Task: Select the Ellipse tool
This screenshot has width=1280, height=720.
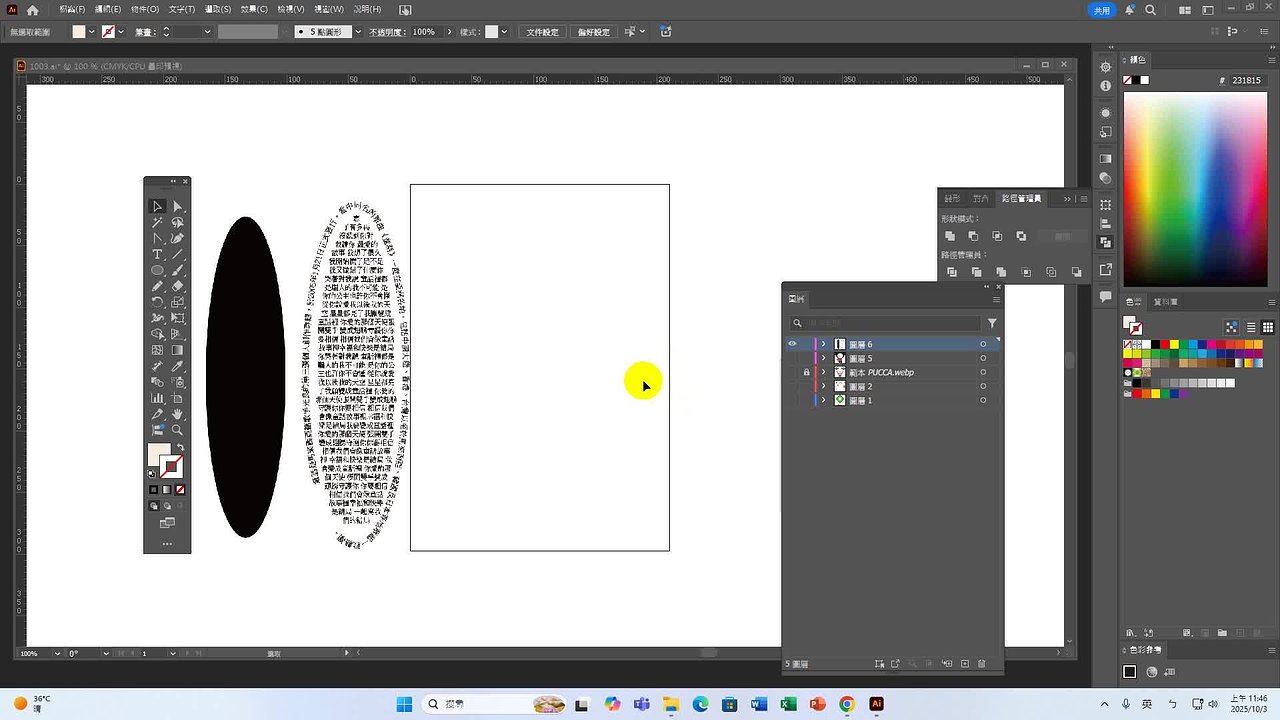Action: [x=157, y=271]
